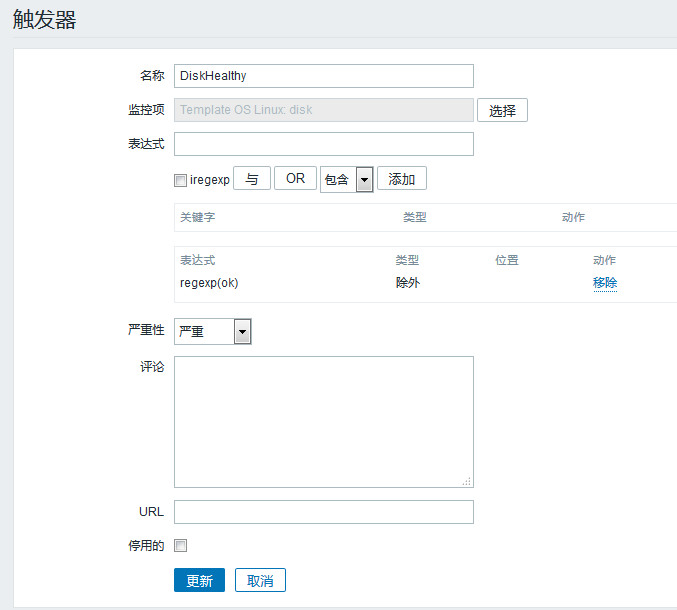Click the 关键字 column header
The width and height of the screenshot is (677, 610).
(x=197, y=217)
